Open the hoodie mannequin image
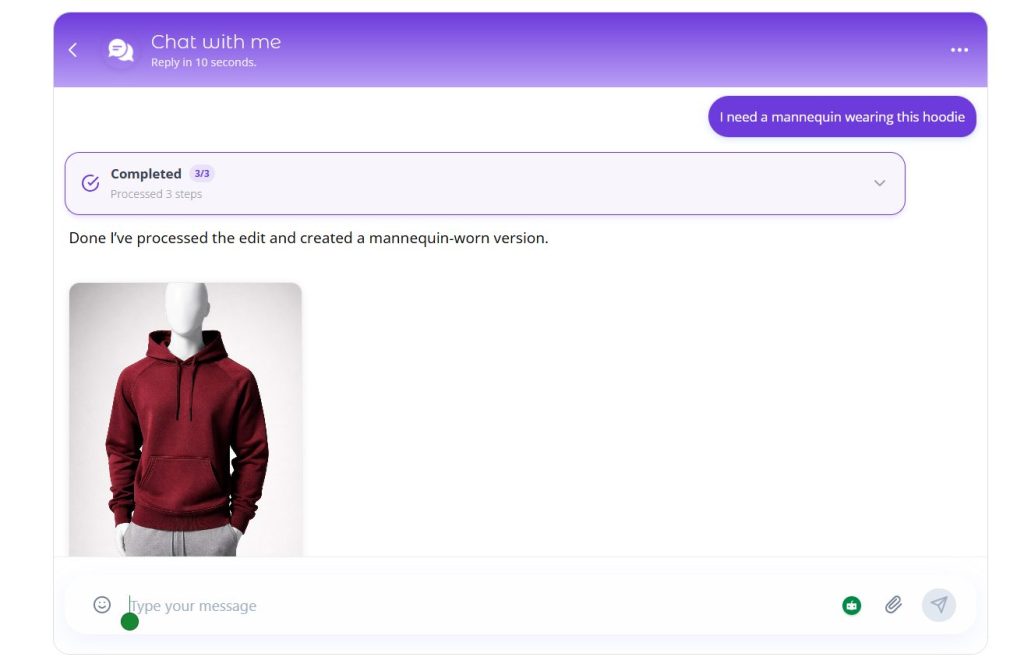1024x657 pixels. tap(184, 420)
